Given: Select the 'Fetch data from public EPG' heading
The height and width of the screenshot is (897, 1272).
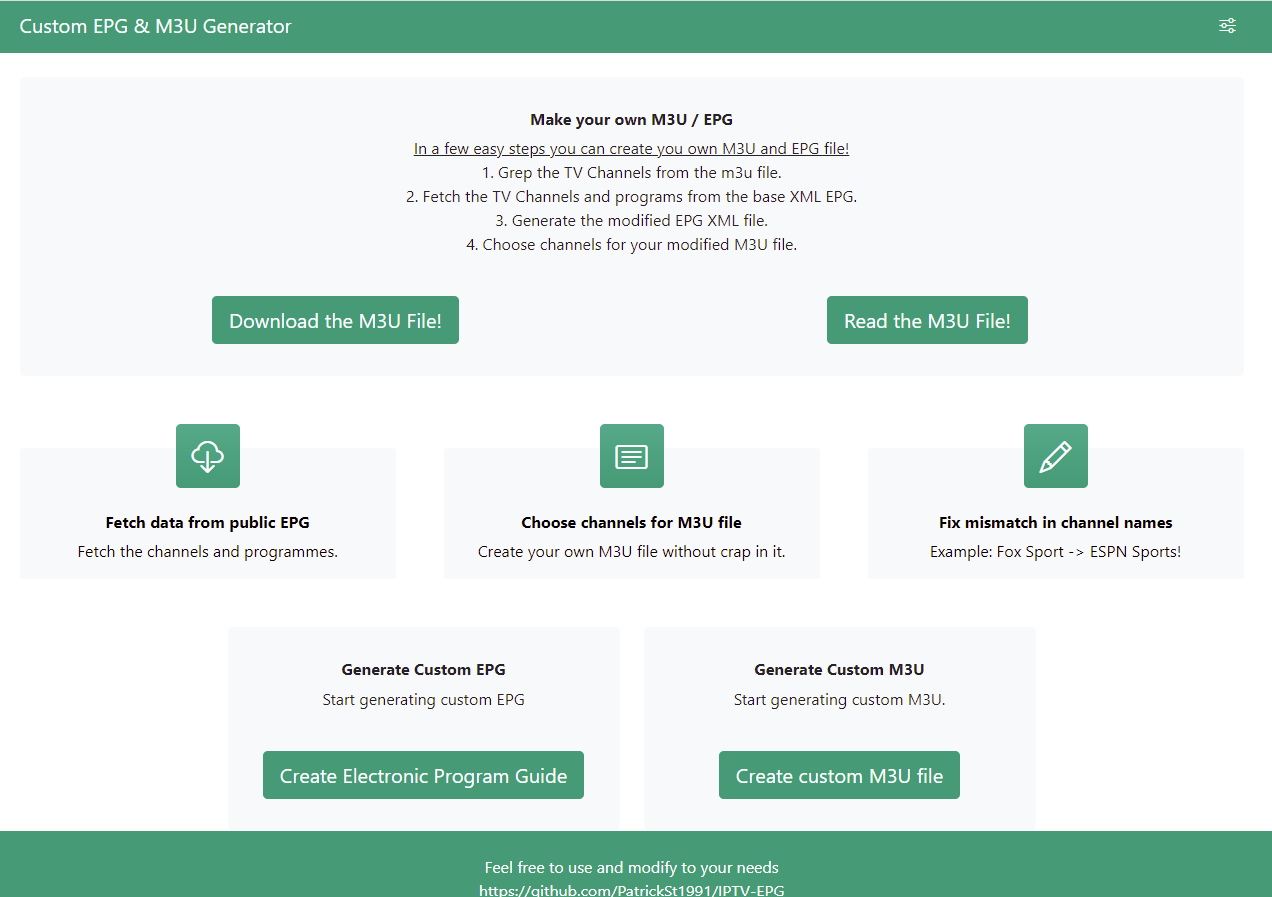Looking at the screenshot, I should (x=208, y=522).
